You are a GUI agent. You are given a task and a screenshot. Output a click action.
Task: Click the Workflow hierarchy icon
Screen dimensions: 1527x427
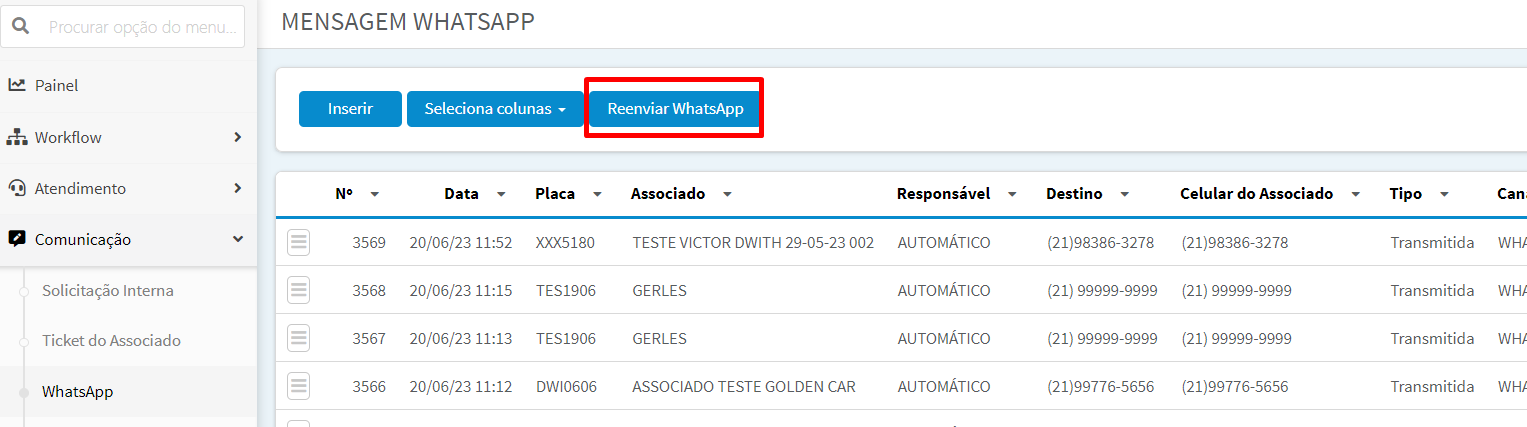click(x=17, y=137)
